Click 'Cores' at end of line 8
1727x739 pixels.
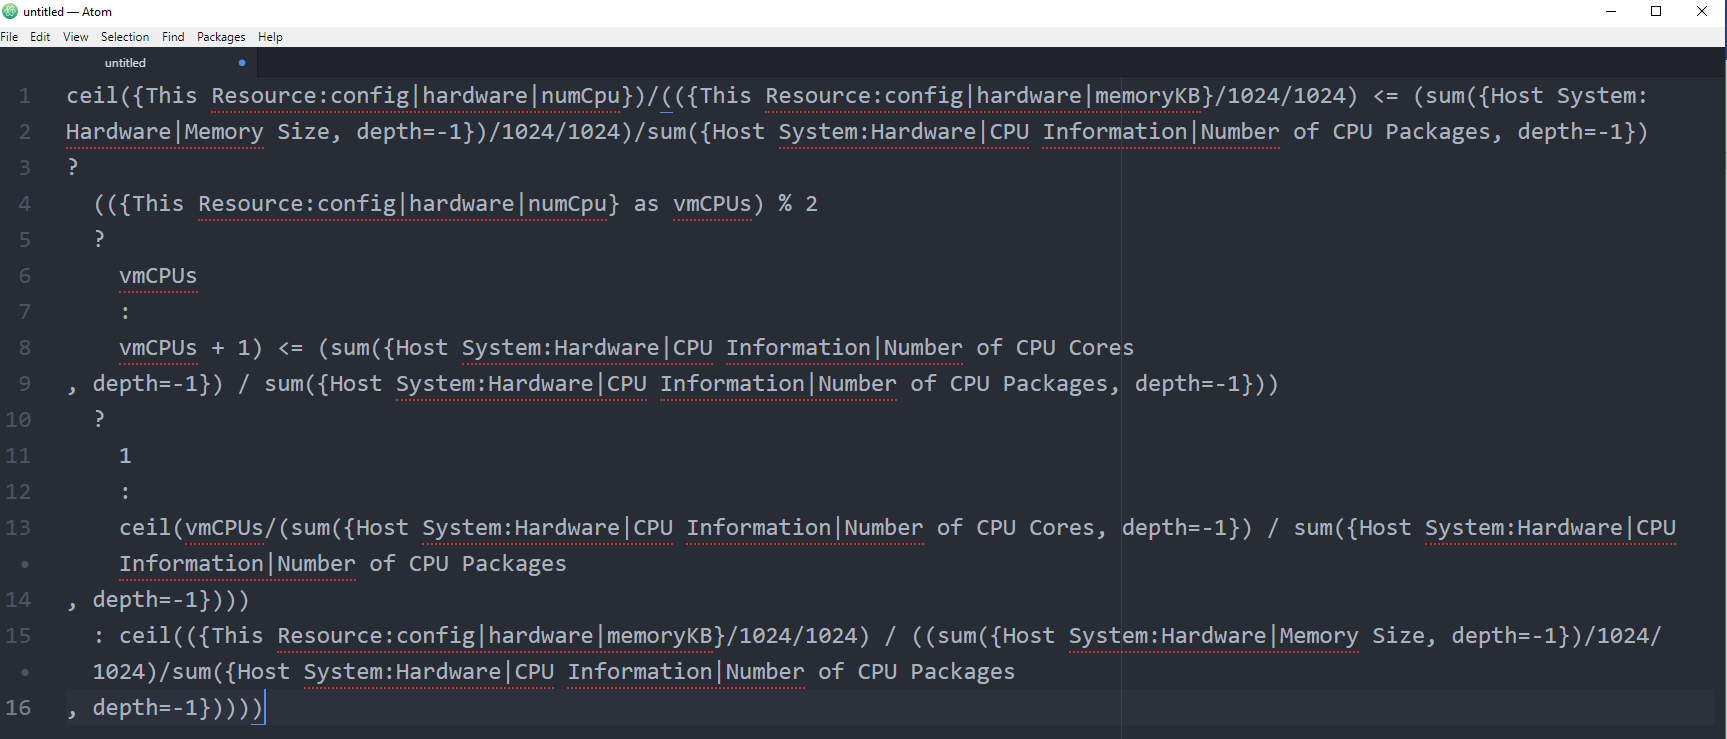point(1101,348)
